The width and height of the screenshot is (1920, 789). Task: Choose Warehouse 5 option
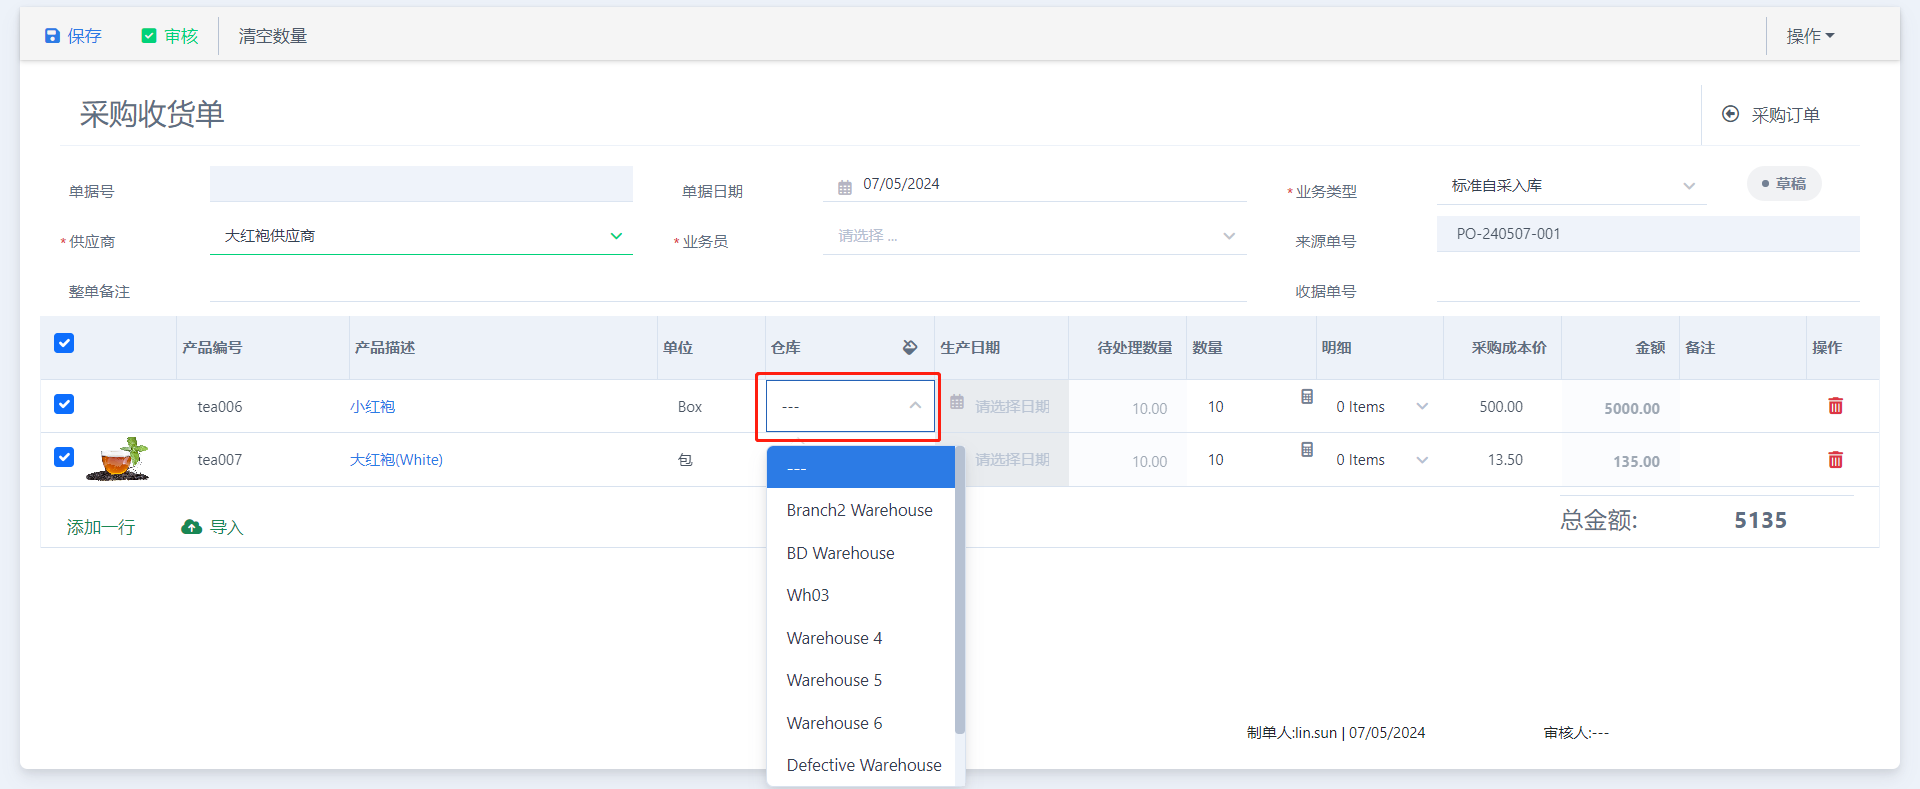click(x=861, y=680)
